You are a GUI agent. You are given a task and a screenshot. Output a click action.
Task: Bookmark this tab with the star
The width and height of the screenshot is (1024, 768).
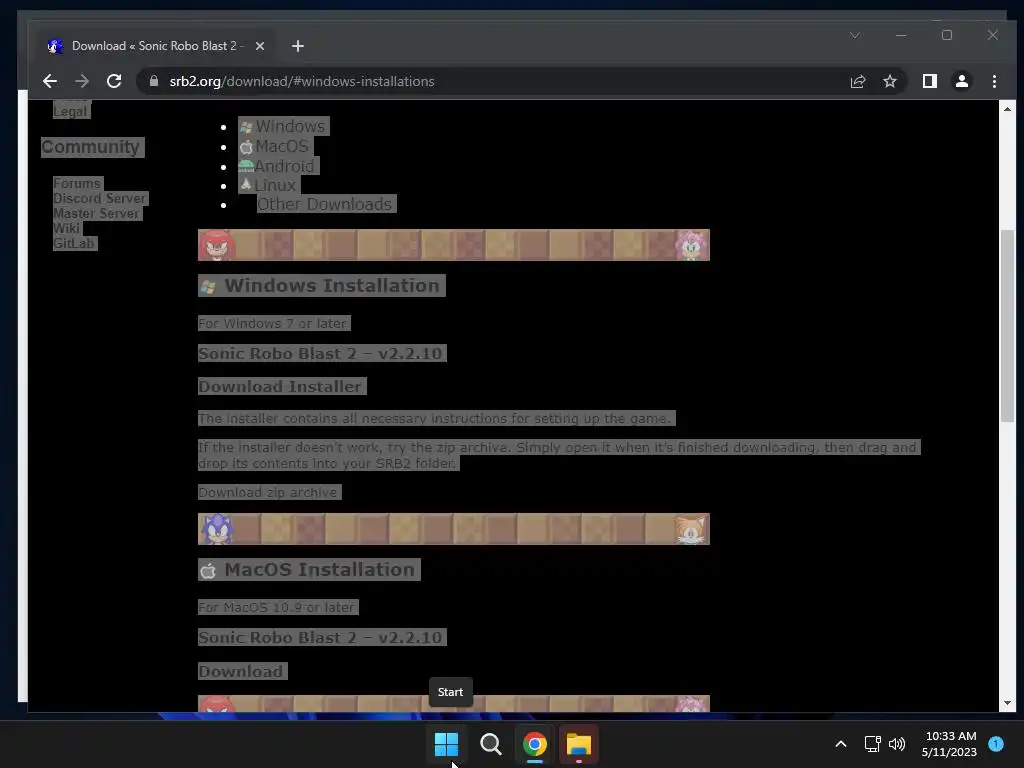pos(889,81)
